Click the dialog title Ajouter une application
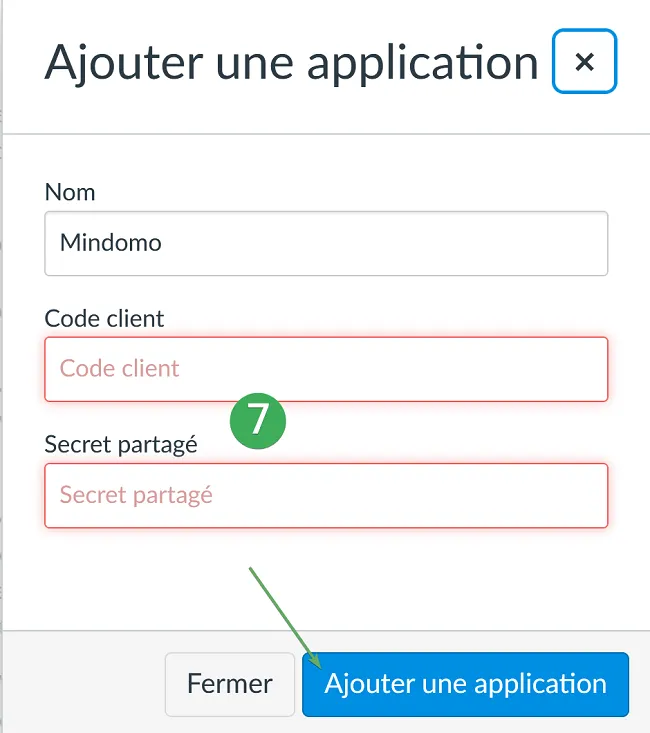Viewport: 650px width, 733px height. tap(291, 63)
